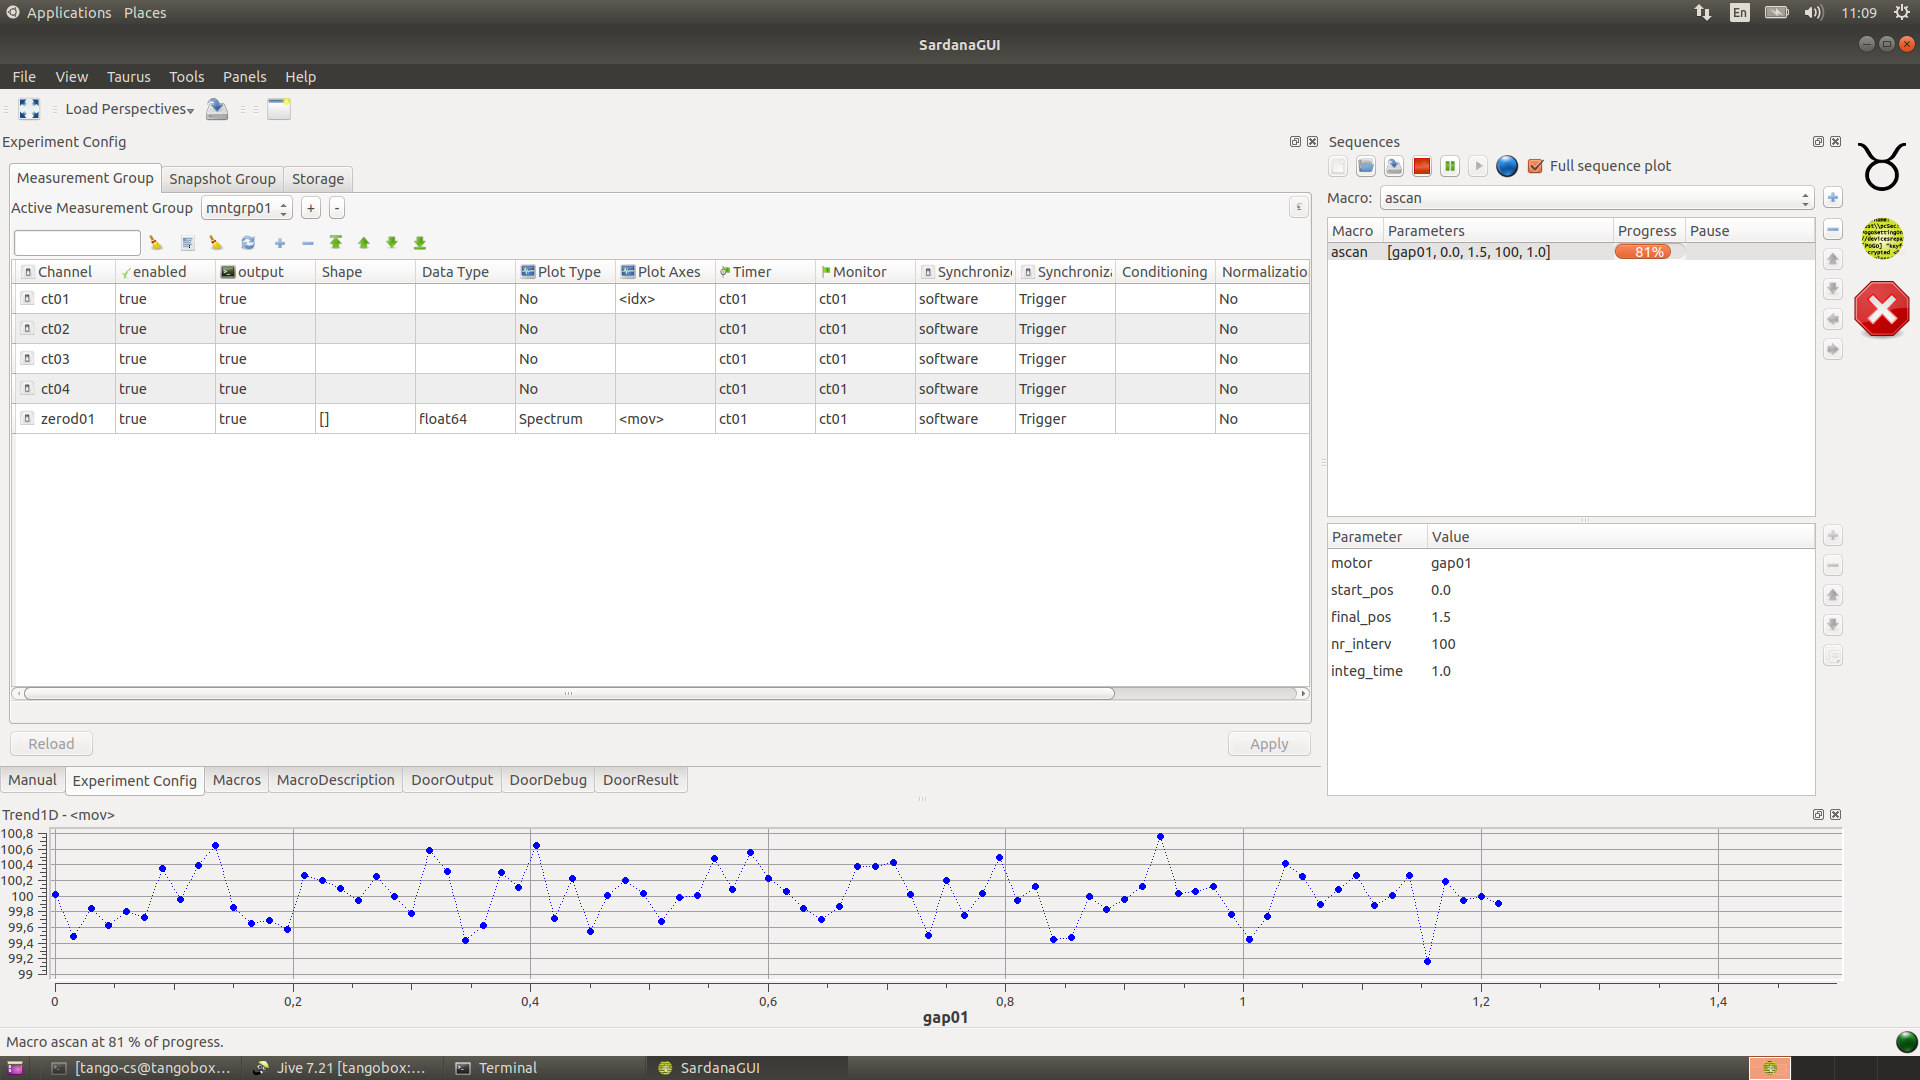The height and width of the screenshot is (1080, 1920).
Task: Open the Macro selection combo box
Action: tap(1597, 198)
